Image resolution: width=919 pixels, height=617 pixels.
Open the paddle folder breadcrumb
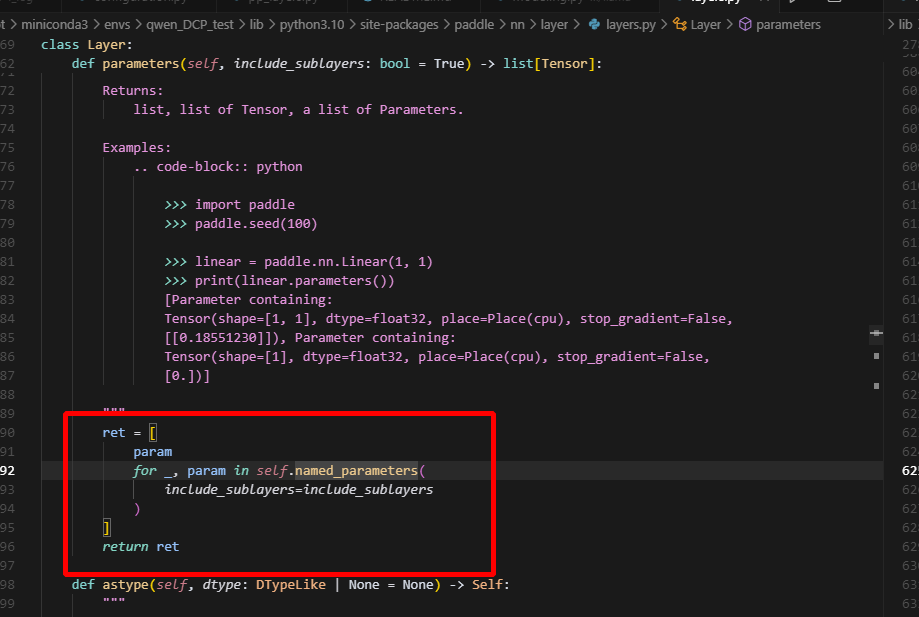pyautogui.click(x=500, y=24)
